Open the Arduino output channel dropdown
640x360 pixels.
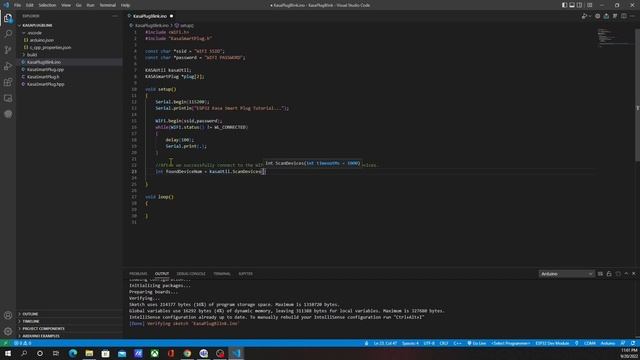pyautogui.click(x=566, y=274)
